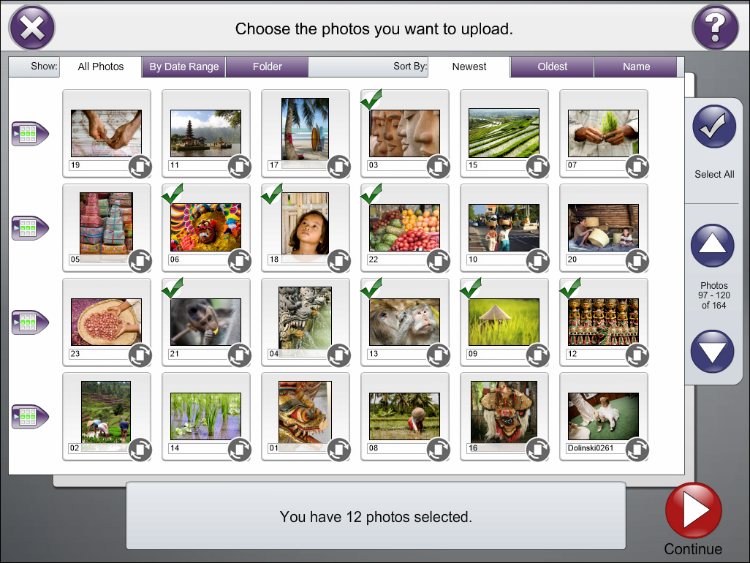Select the last row using its row tag icon
This screenshot has width=750, height=563.
point(30,417)
